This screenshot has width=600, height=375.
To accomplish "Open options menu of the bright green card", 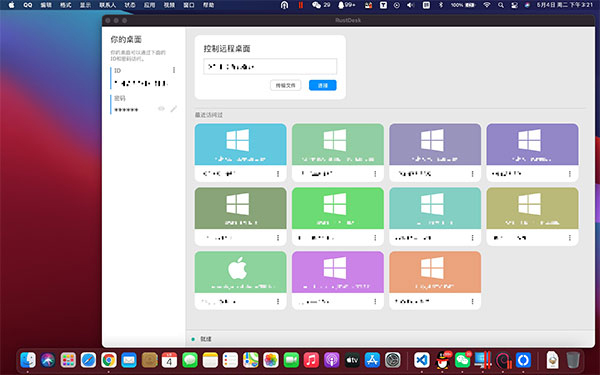I will pyautogui.click(x=375, y=238).
